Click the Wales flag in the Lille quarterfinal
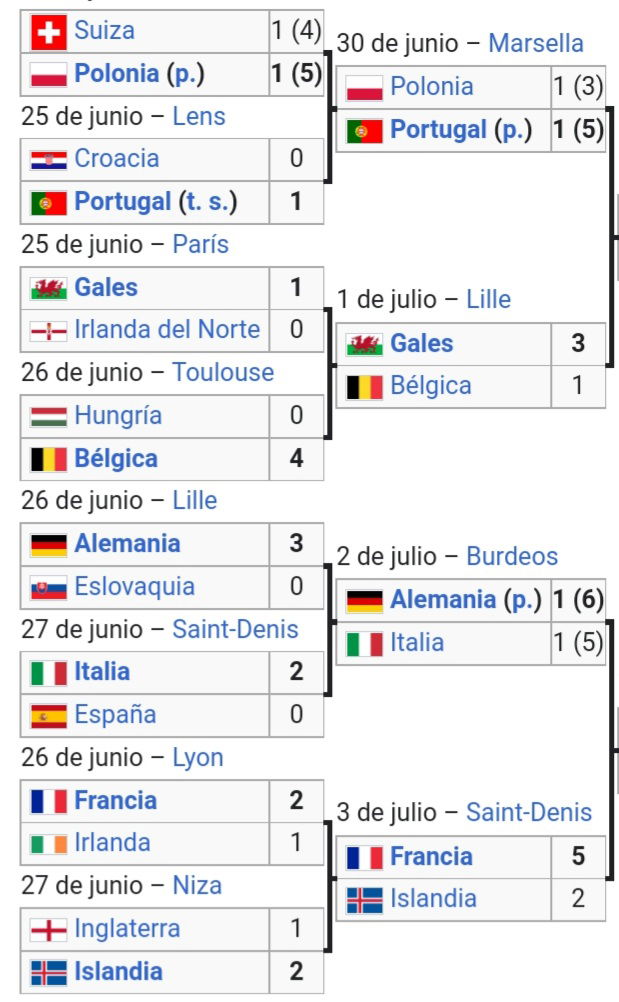 (x=364, y=344)
